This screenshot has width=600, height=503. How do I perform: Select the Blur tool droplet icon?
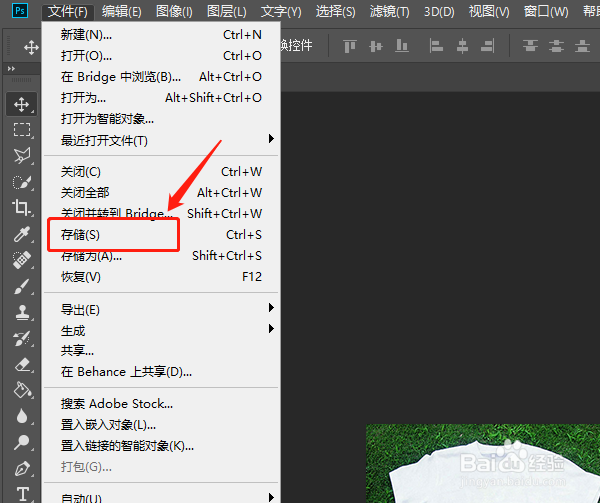[22, 416]
